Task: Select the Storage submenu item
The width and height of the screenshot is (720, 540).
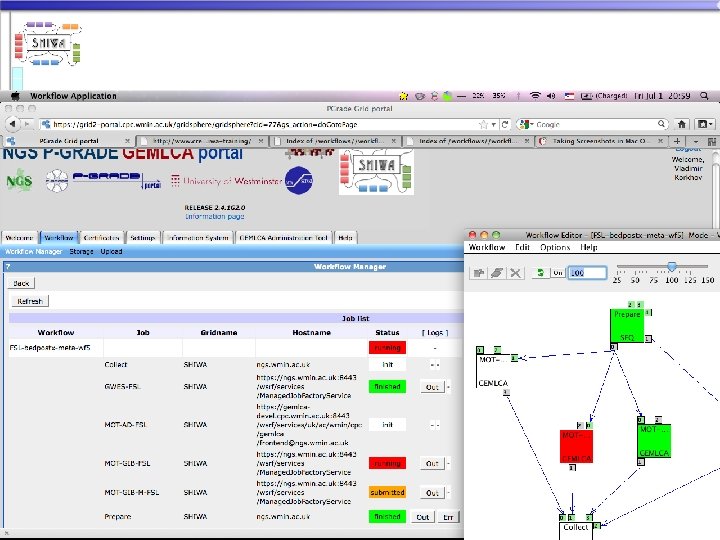Action: tap(81, 252)
